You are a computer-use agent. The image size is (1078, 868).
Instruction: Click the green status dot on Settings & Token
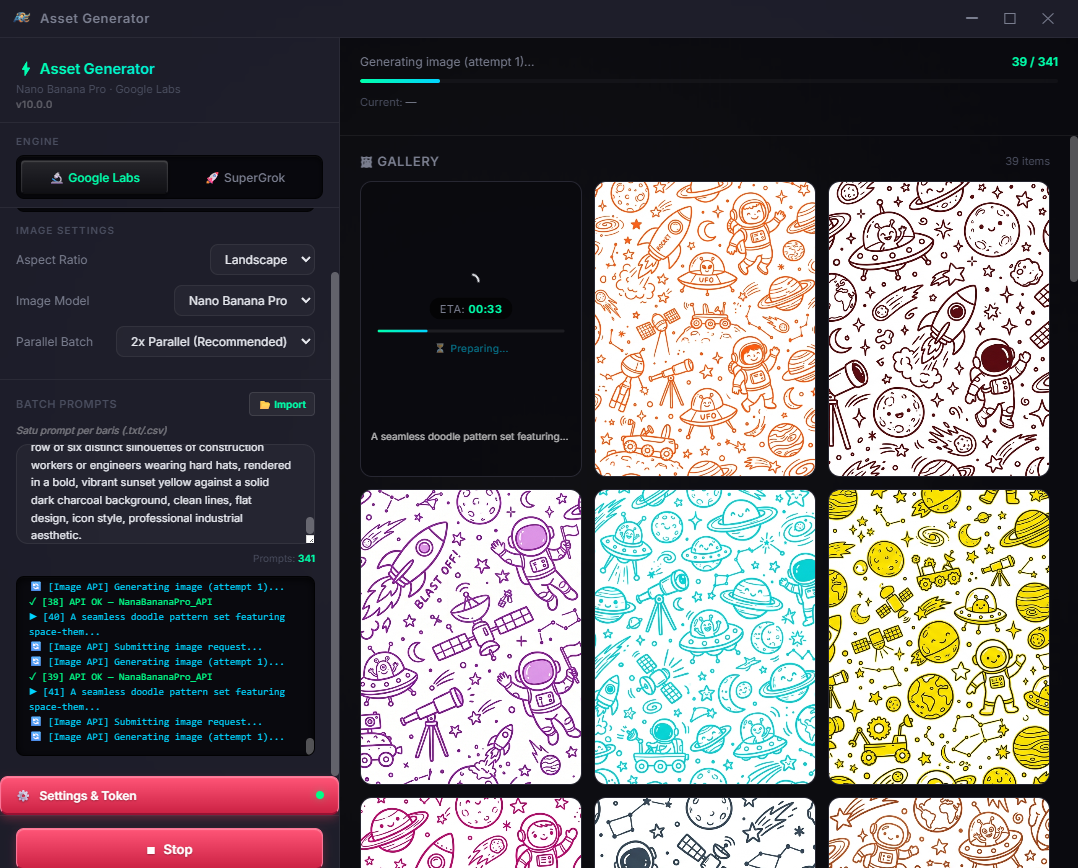point(320,795)
